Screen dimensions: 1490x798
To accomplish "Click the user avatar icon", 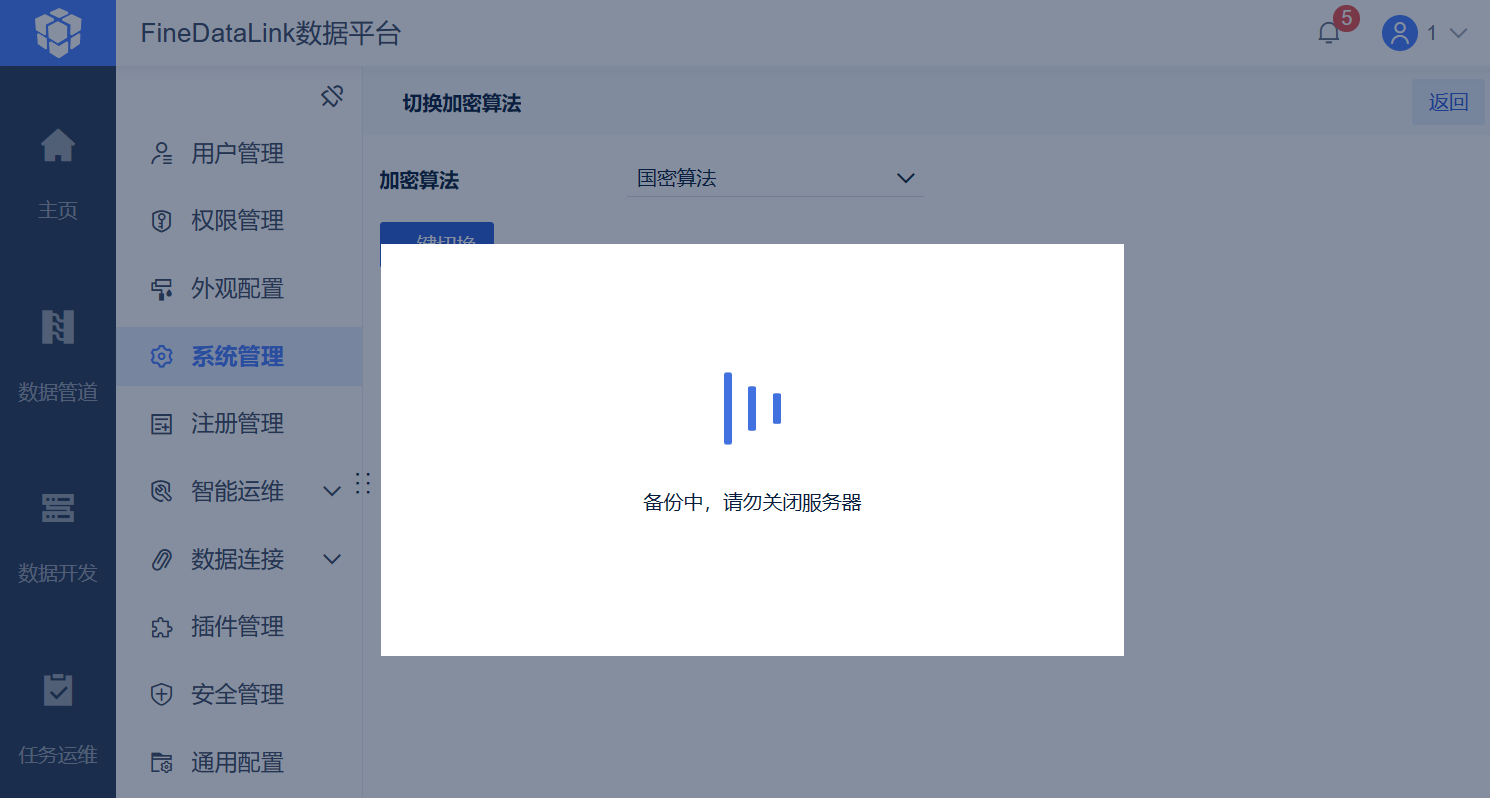I will pos(1399,33).
